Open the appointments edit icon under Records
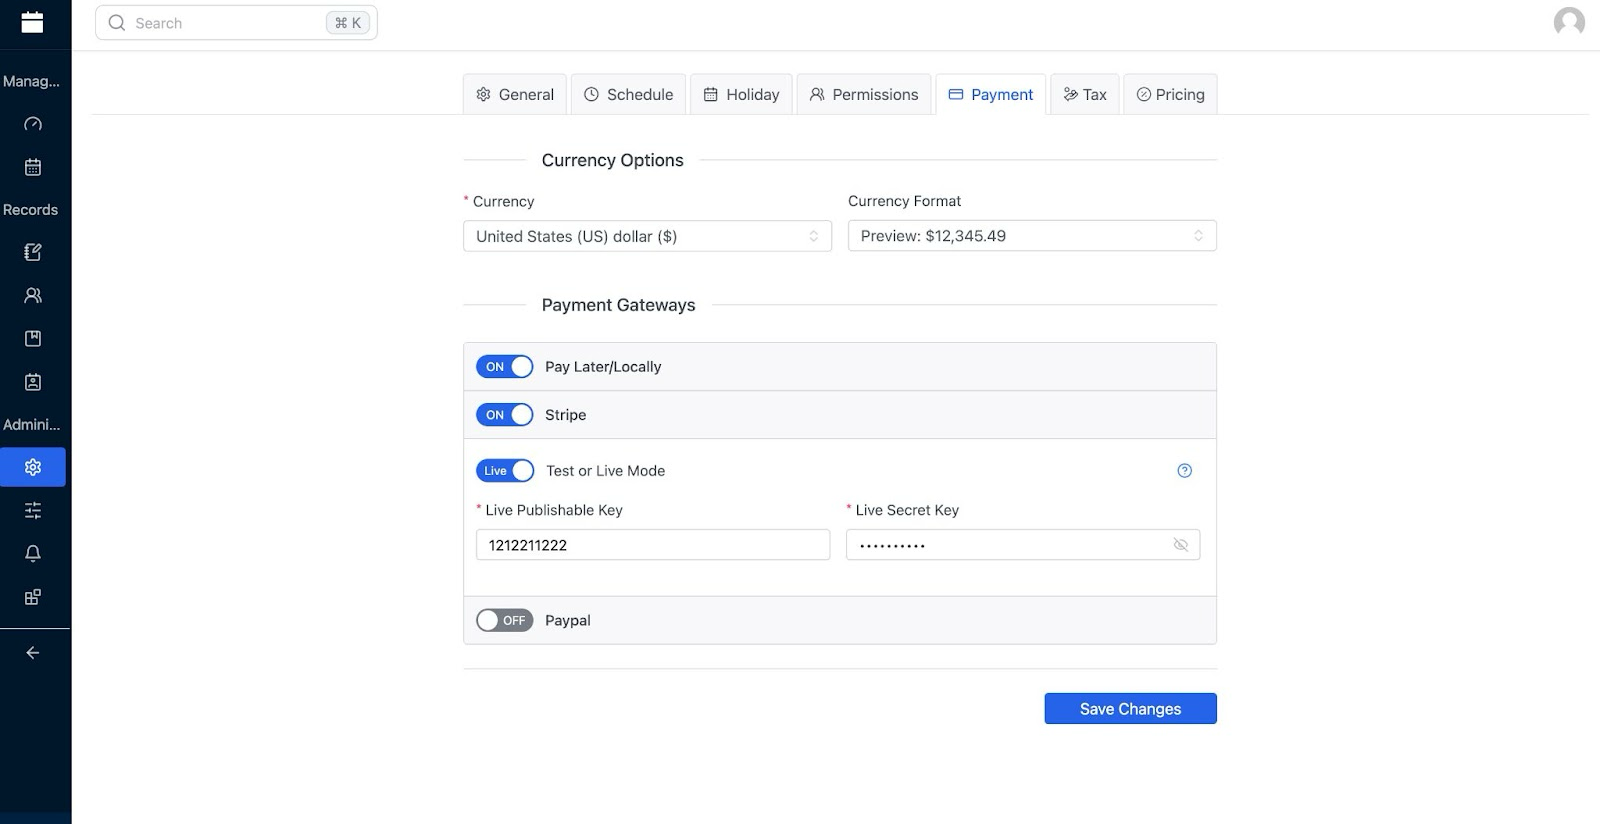1600x824 pixels. tap(33, 252)
